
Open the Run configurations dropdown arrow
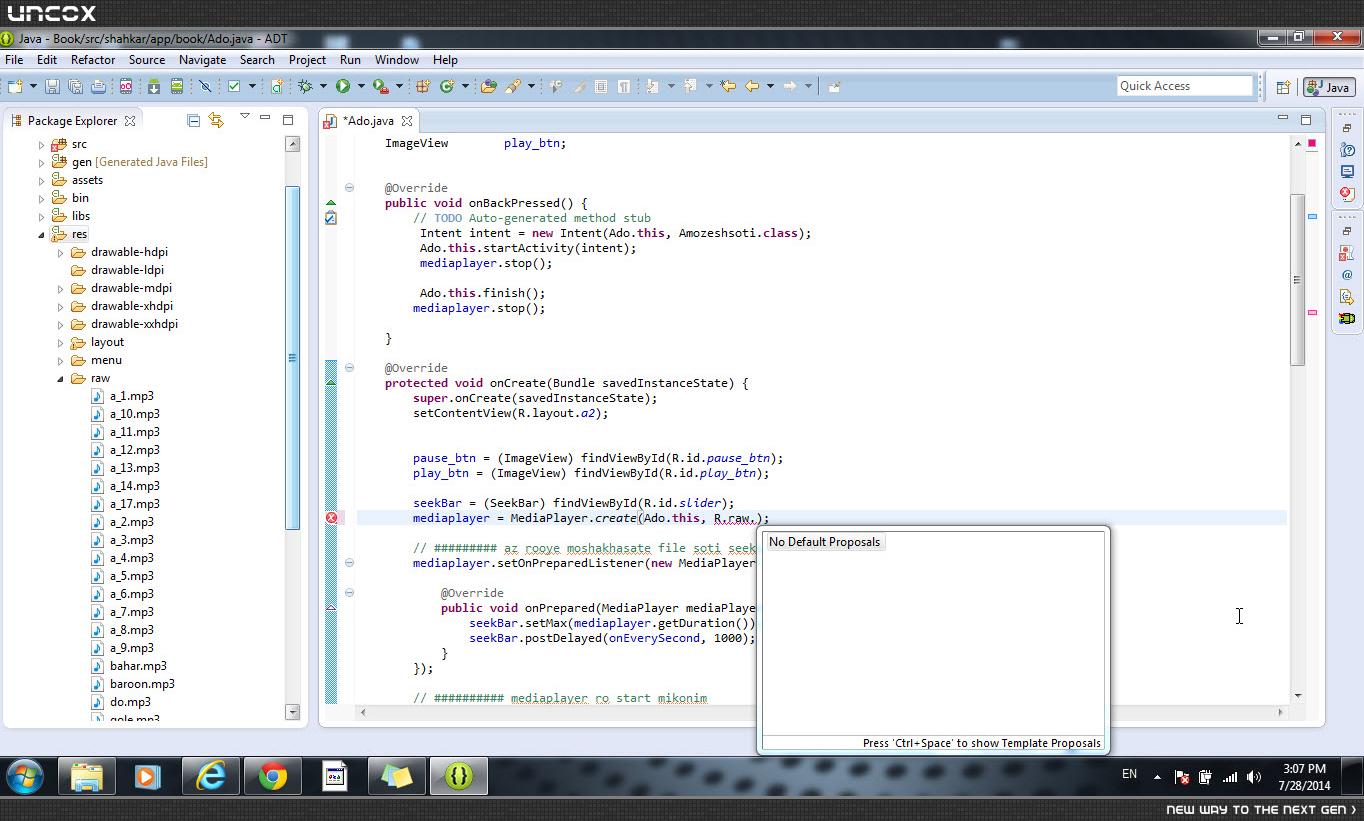click(361, 86)
